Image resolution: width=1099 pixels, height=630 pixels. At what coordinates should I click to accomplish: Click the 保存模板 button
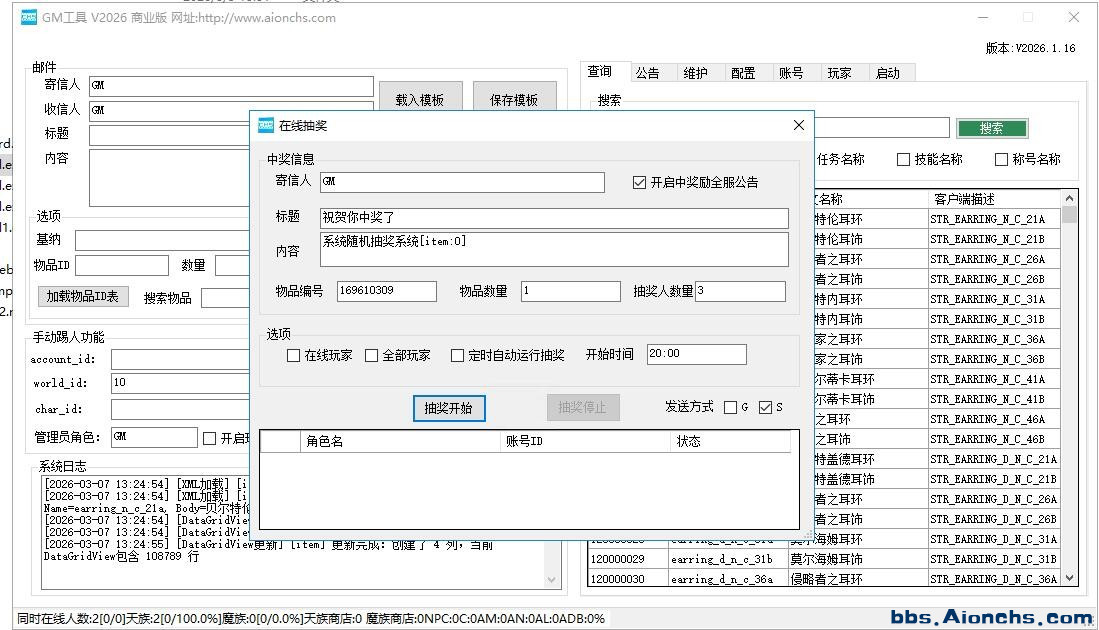(x=513, y=100)
